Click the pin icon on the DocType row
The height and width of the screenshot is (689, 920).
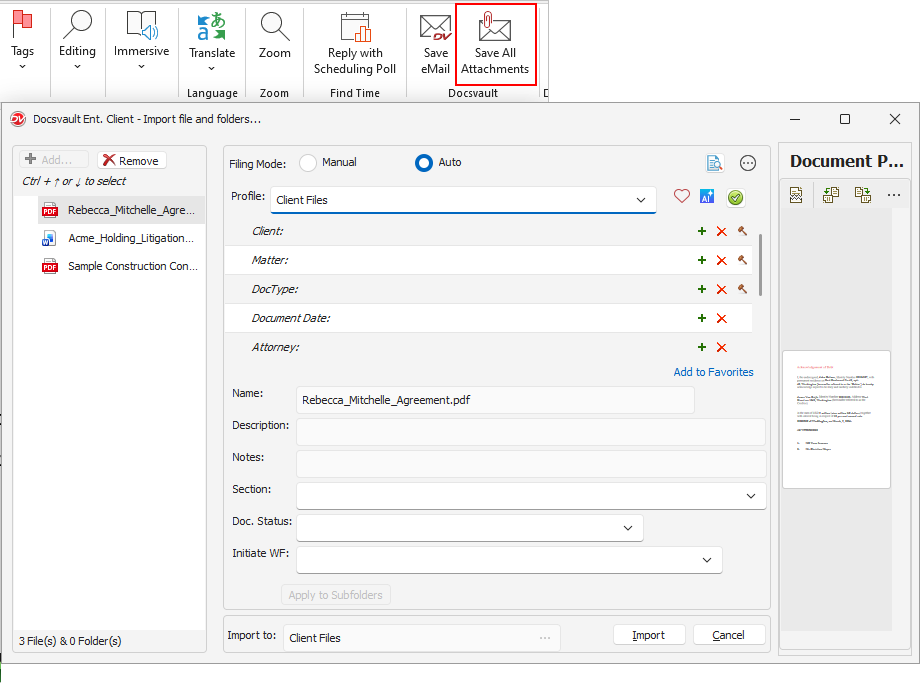click(x=742, y=289)
